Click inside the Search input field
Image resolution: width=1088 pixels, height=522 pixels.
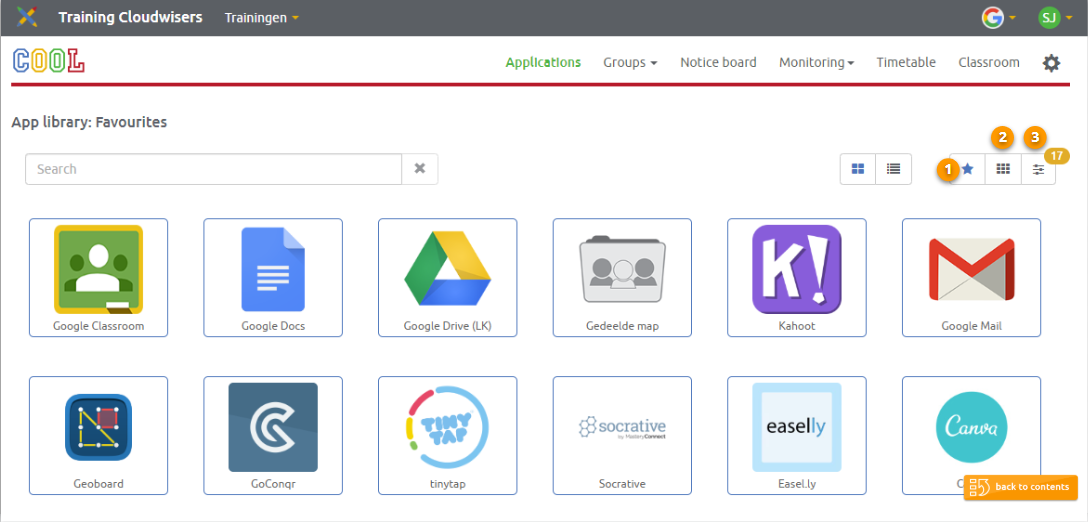214,169
